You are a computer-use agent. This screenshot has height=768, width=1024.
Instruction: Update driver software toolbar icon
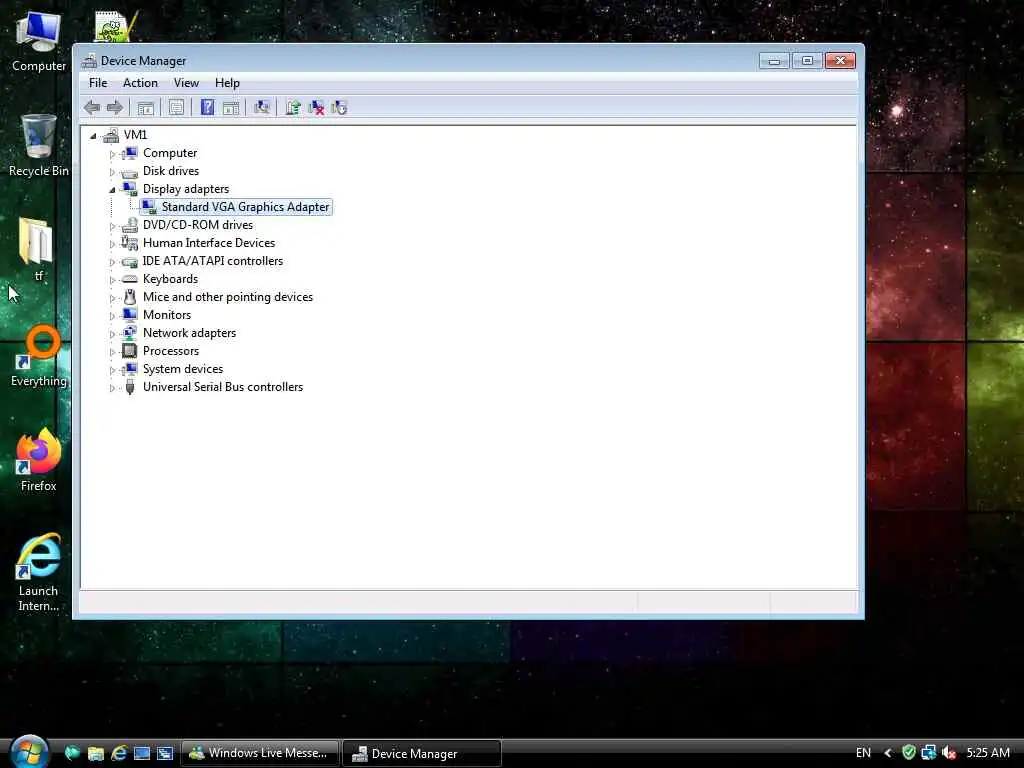tap(293, 108)
